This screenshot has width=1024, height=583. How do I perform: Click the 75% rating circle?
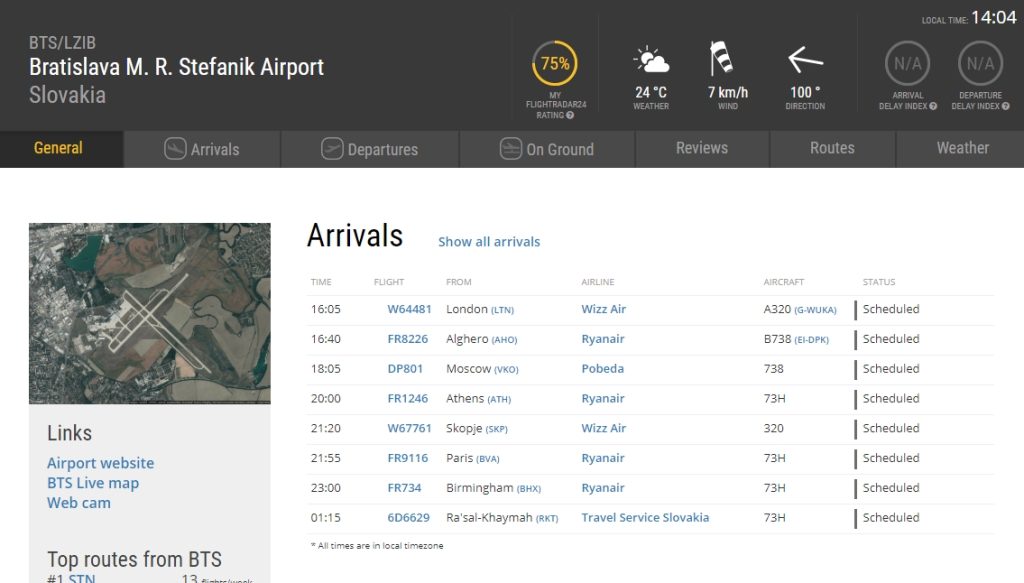point(555,63)
